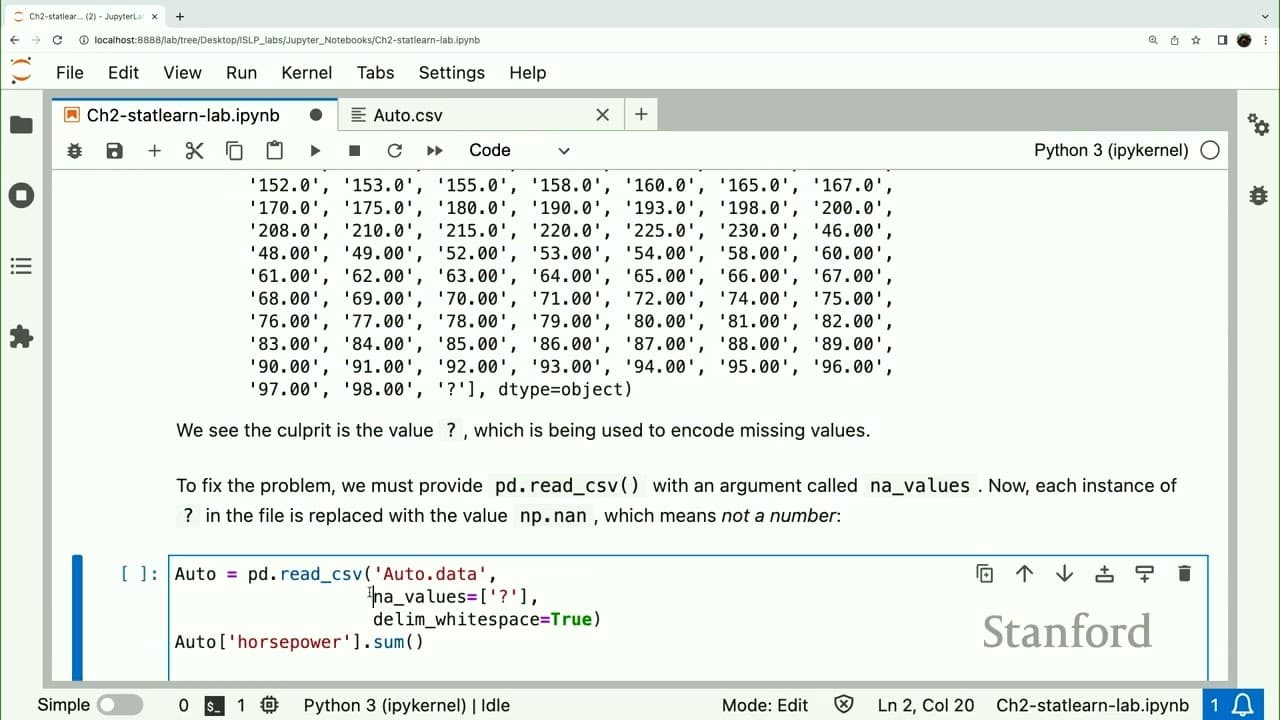Click Ln 2, Col 20 cursor position
The height and width of the screenshot is (720, 1280).
(926, 705)
